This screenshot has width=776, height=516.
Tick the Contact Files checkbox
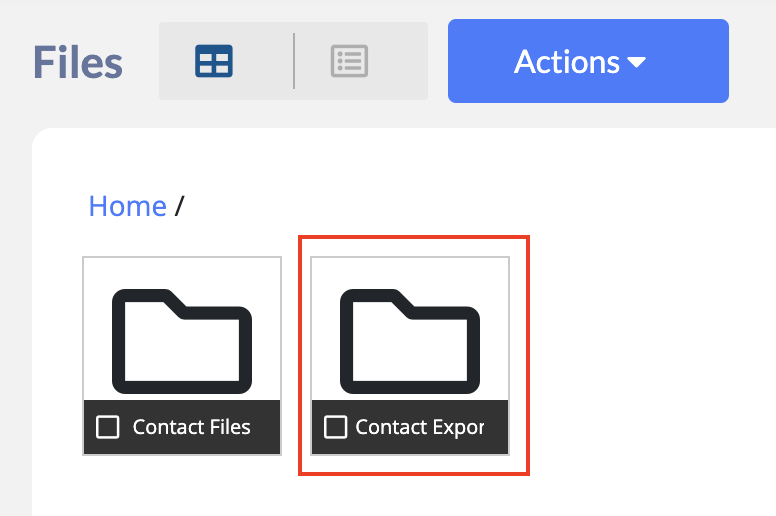[107, 427]
